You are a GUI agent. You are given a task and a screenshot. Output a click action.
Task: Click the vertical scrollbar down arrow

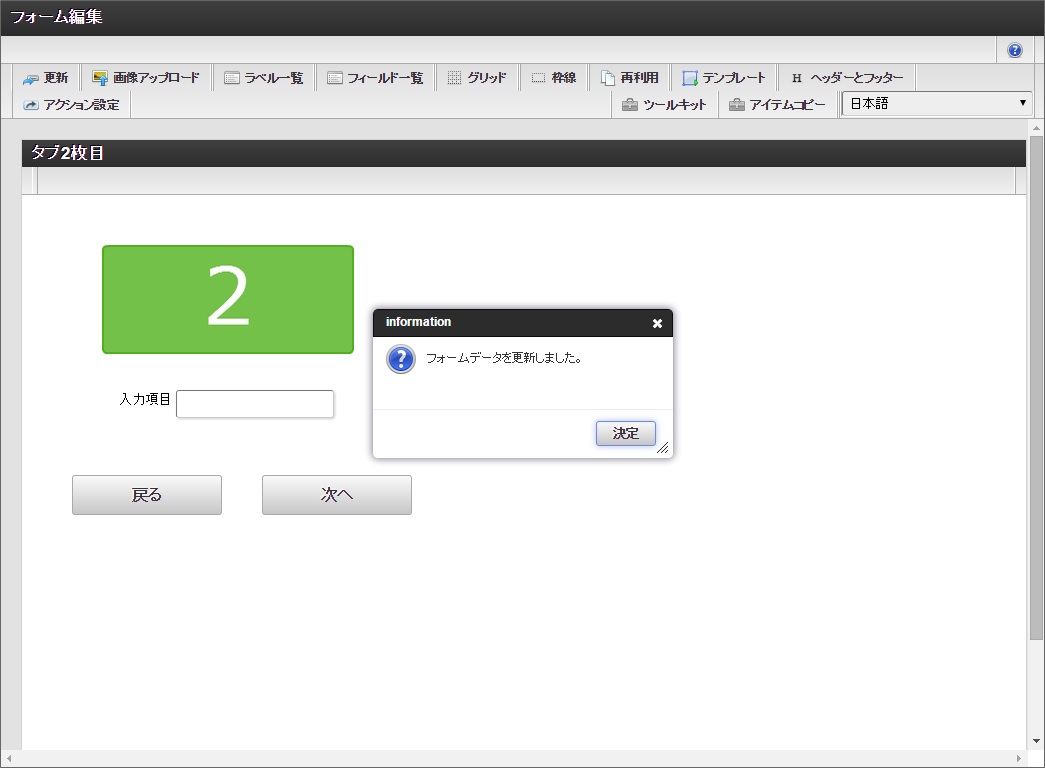click(1036, 741)
